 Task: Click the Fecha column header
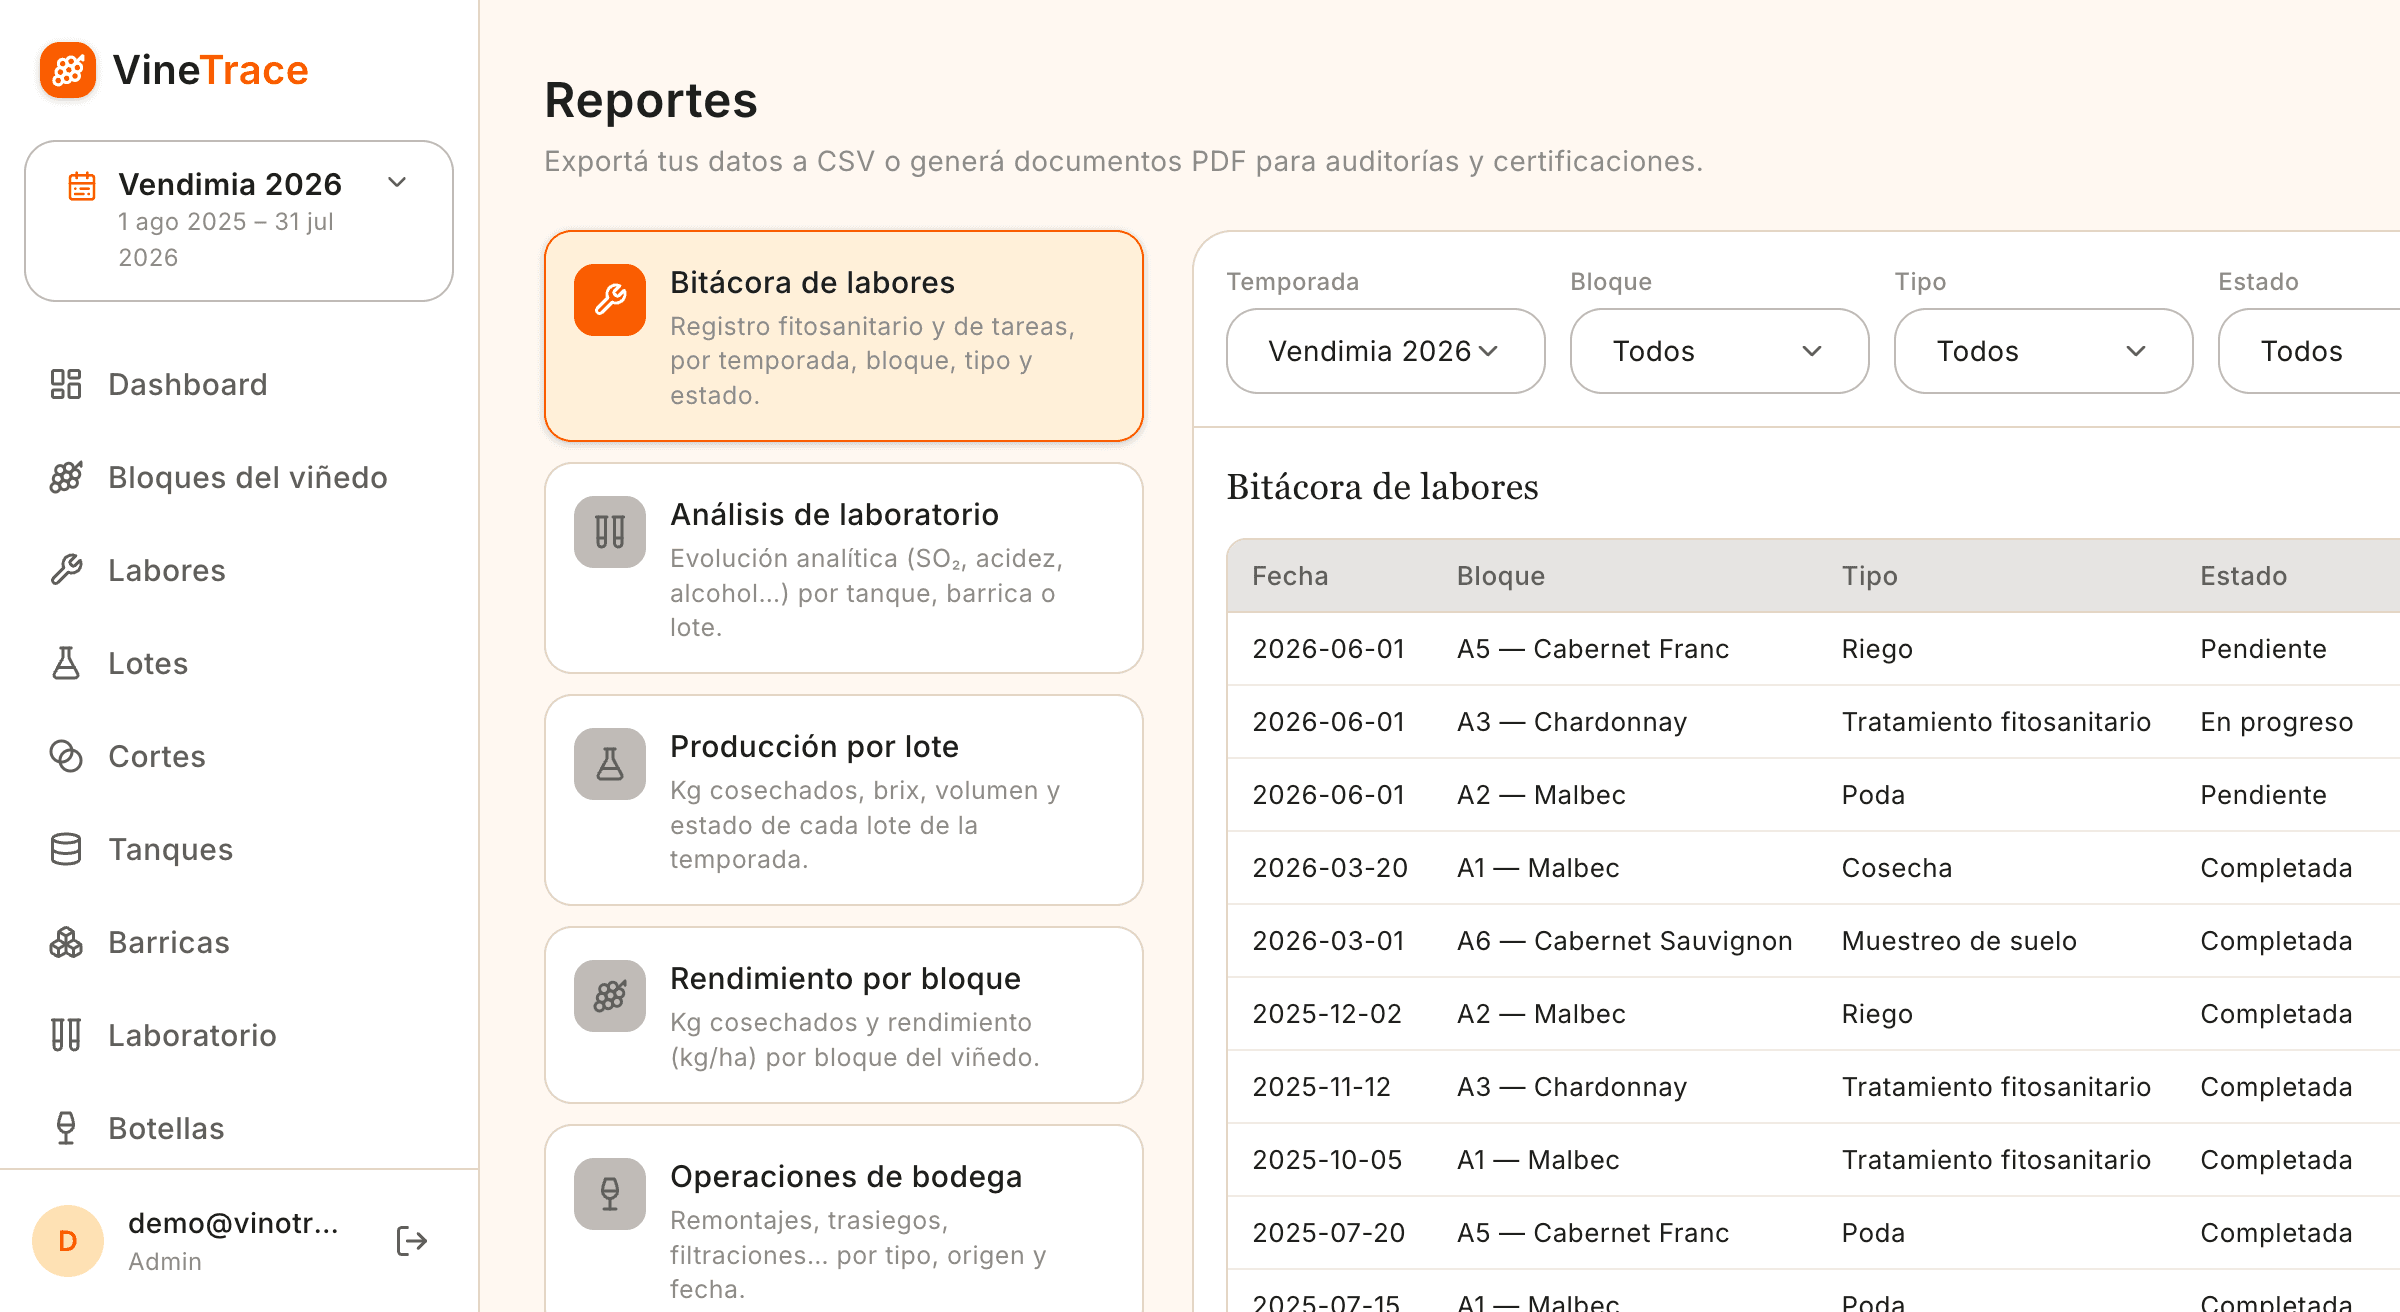tap(1290, 576)
